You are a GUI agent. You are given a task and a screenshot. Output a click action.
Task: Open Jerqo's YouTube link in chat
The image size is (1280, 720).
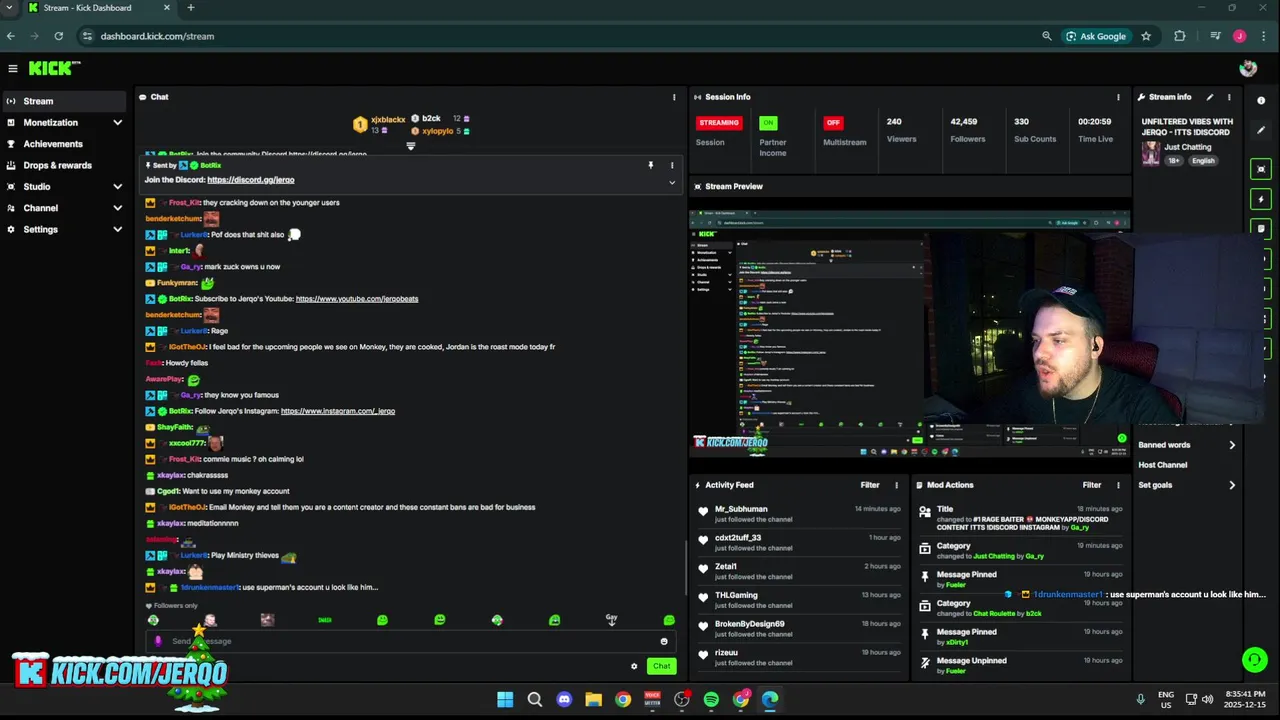[x=357, y=299]
